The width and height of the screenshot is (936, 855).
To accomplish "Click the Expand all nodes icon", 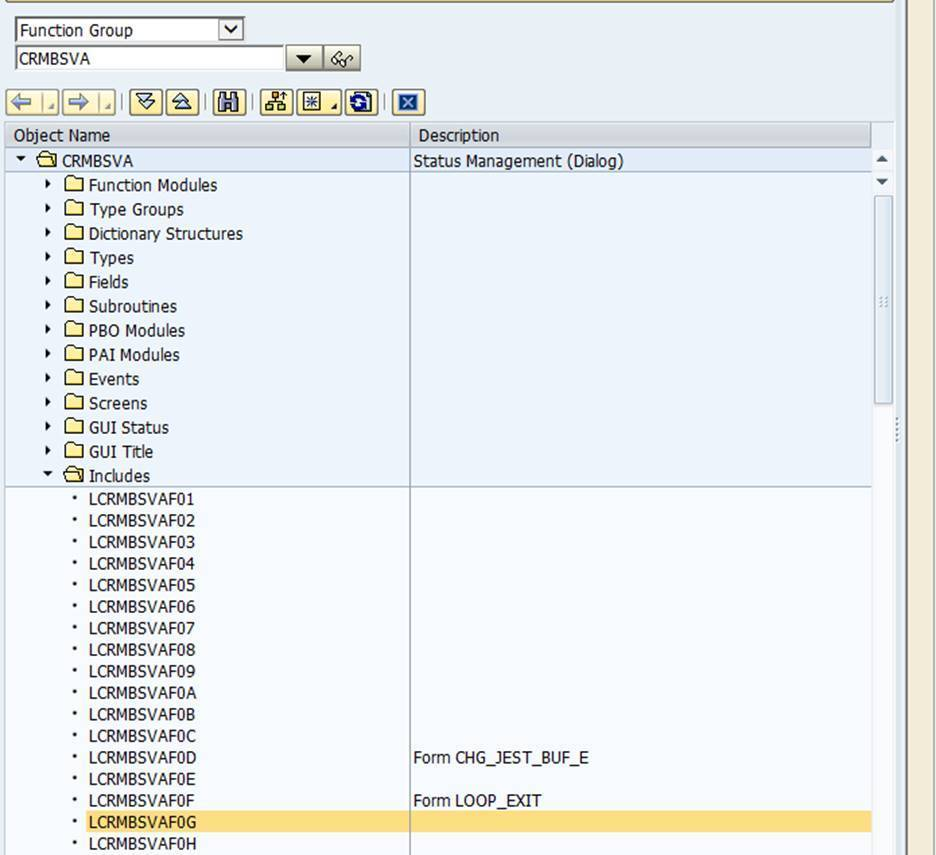I will 146,103.
